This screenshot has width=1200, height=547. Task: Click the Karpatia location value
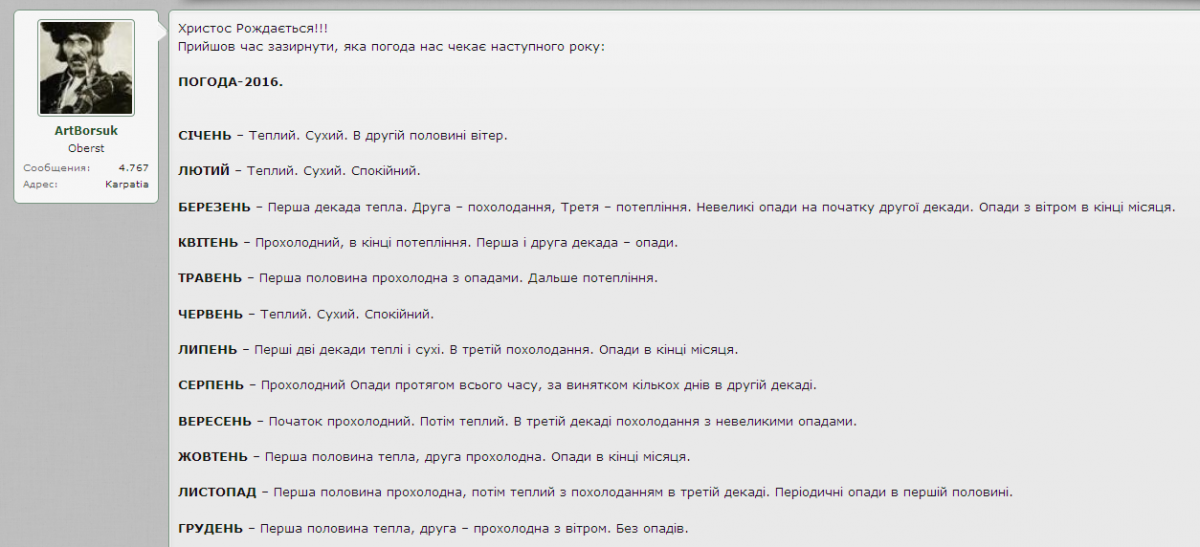(127, 184)
